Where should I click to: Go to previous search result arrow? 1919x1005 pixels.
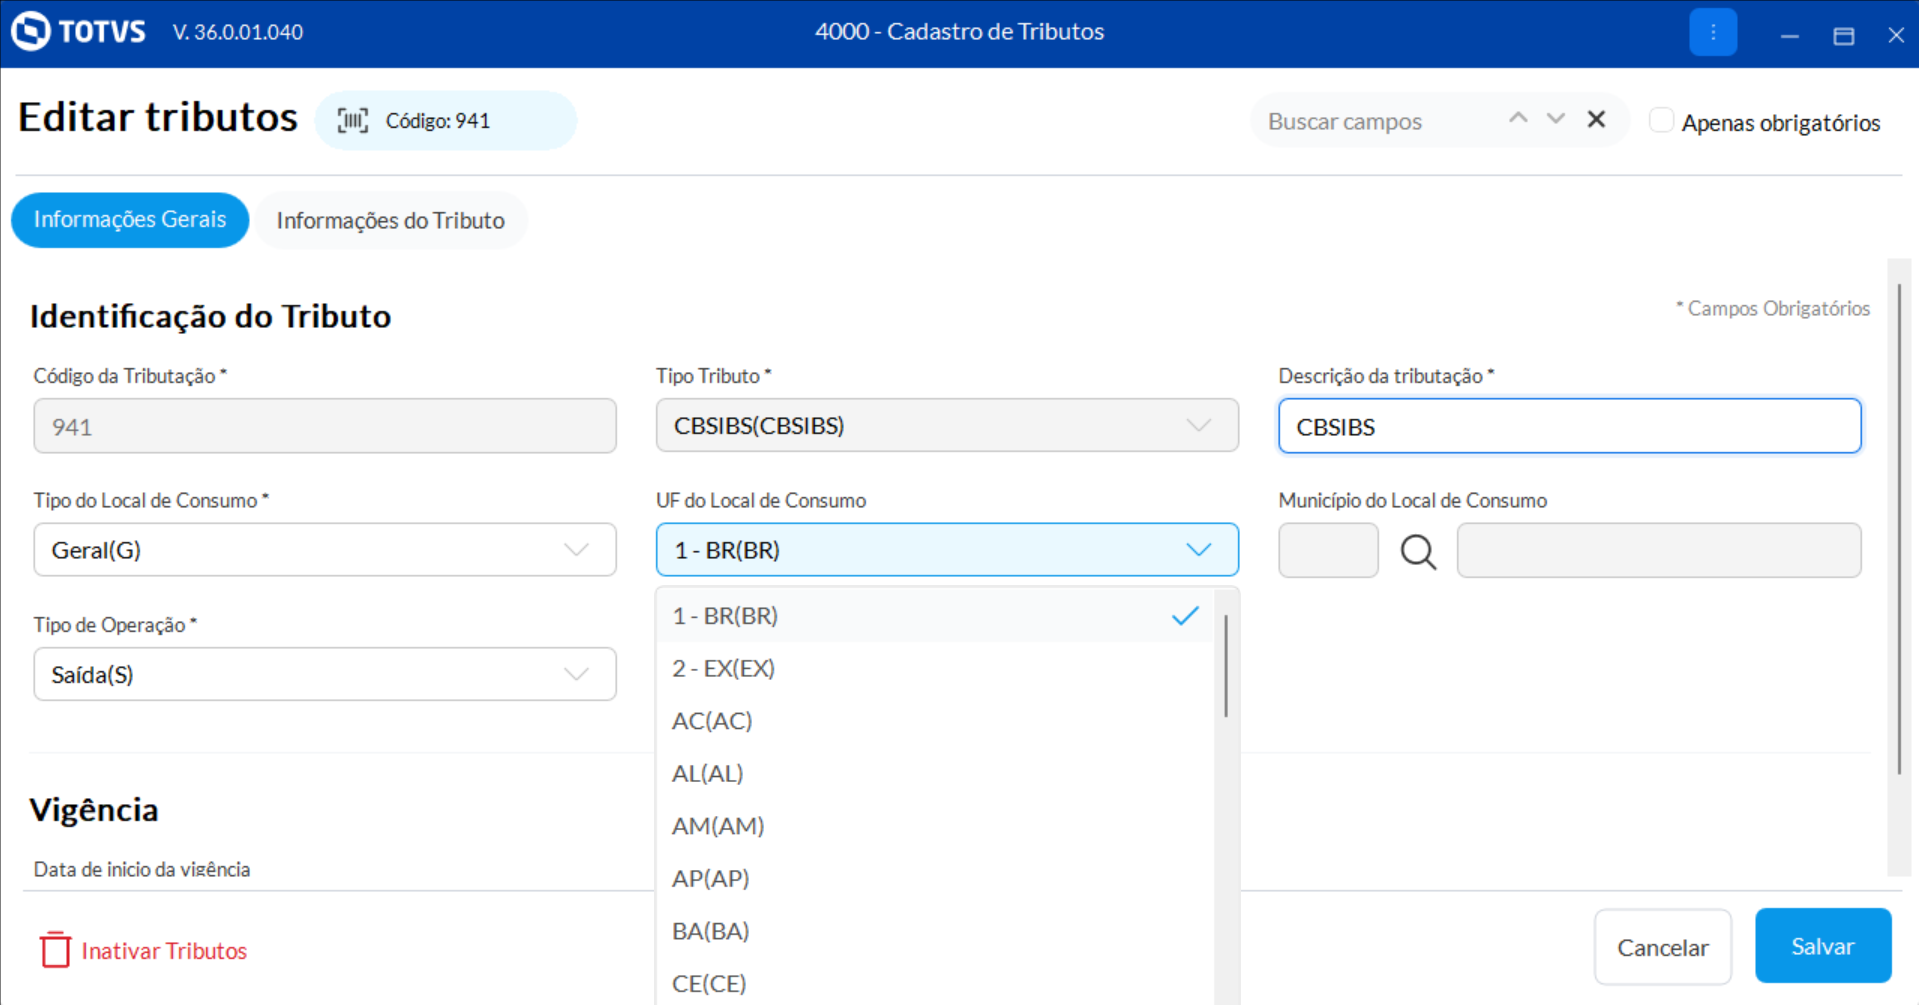pyautogui.click(x=1518, y=119)
